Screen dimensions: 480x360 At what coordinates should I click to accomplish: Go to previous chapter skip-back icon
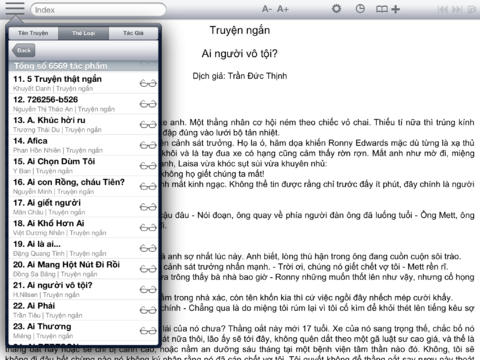click(443, 9)
